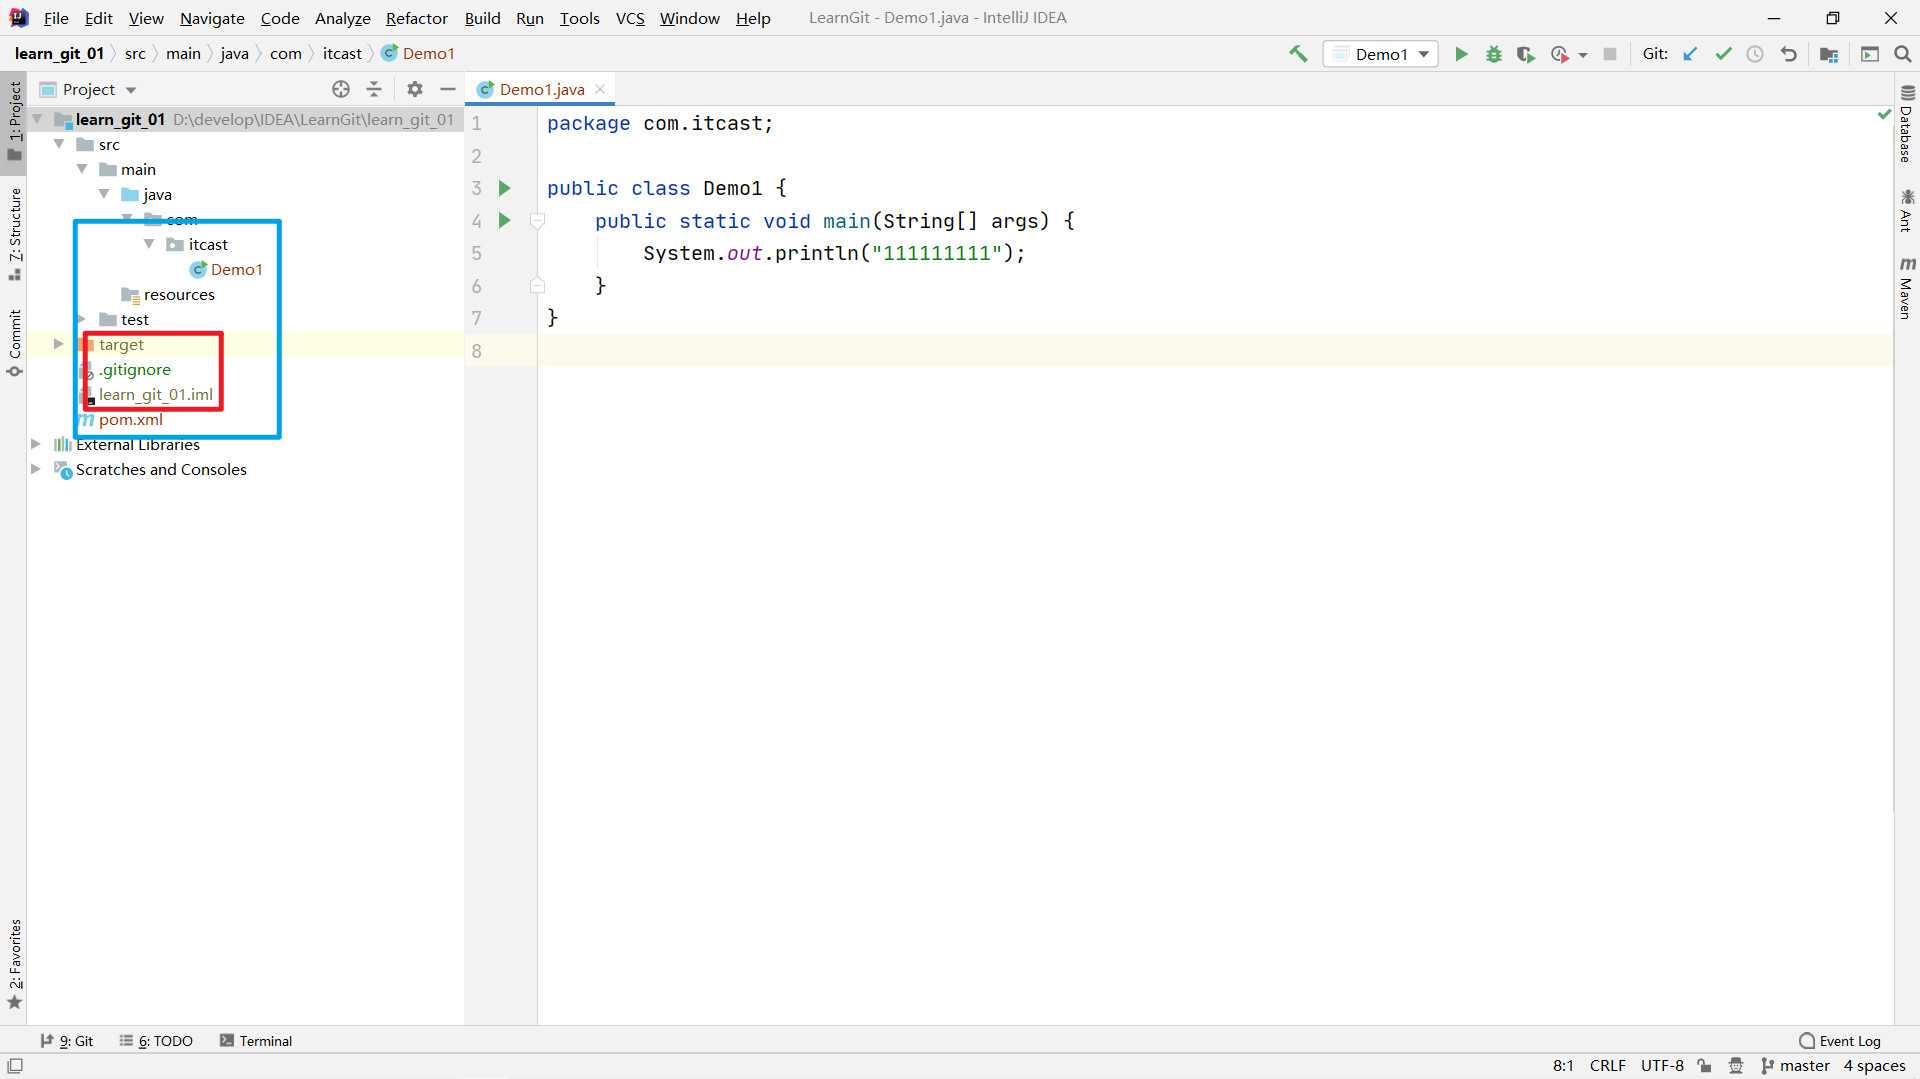Viewport: 1920px width, 1079px height.
Task: Toggle the Favorites side panel
Action: click(x=15, y=964)
